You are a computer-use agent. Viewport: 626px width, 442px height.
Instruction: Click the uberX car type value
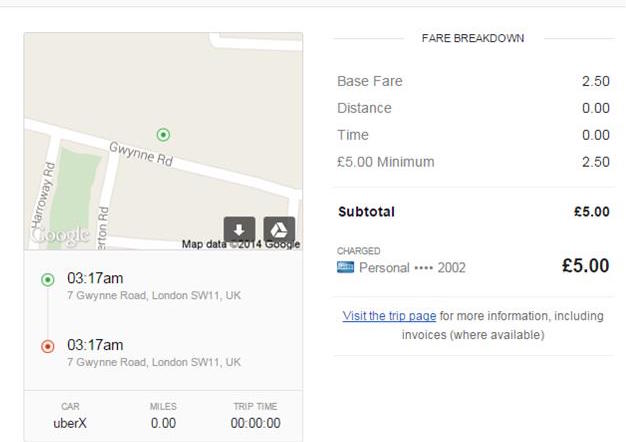tap(70, 423)
